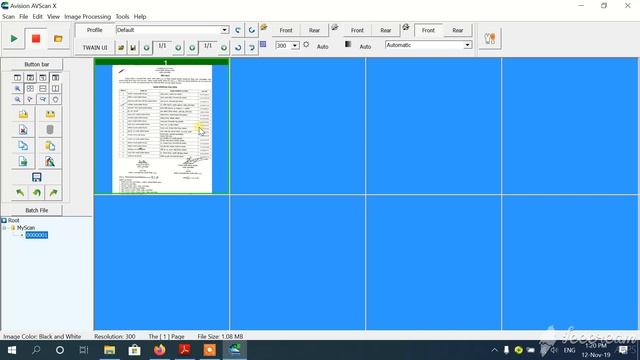Viewport: 640px width, 360px height.
Task: Open Firefox from the taskbar
Action: pyautogui.click(x=160, y=350)
